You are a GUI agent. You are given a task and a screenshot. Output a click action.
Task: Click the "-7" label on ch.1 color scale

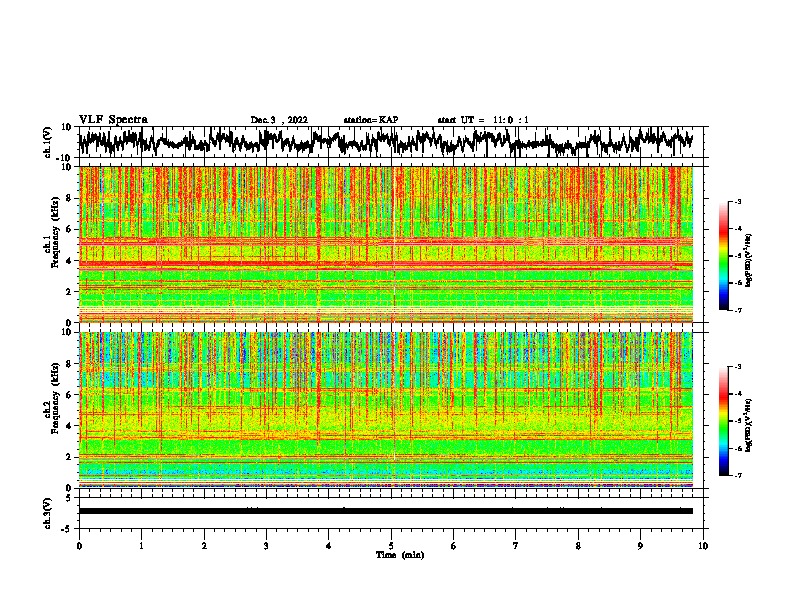click(x=737, y=310)
